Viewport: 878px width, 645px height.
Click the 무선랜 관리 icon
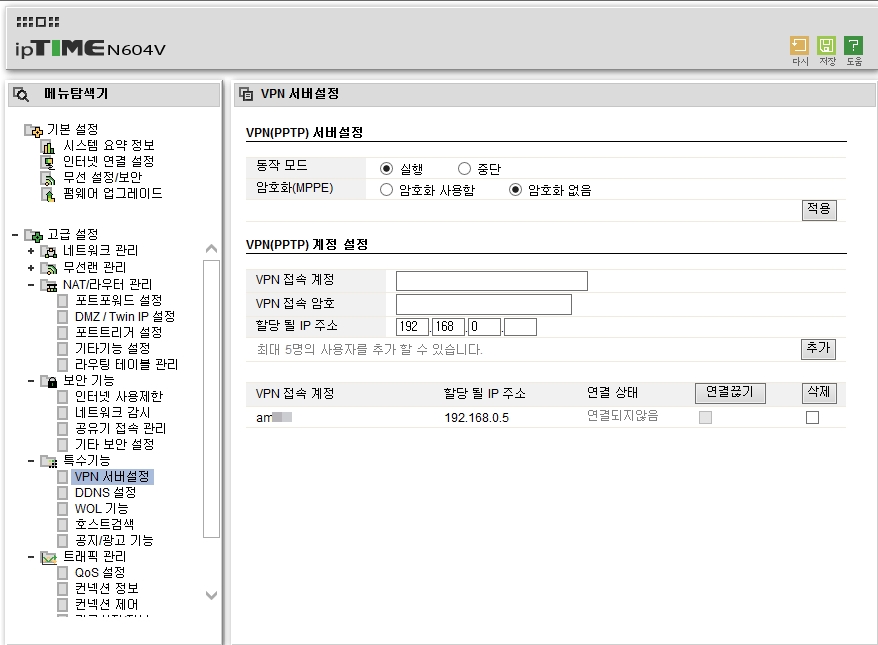pos(49,268)
